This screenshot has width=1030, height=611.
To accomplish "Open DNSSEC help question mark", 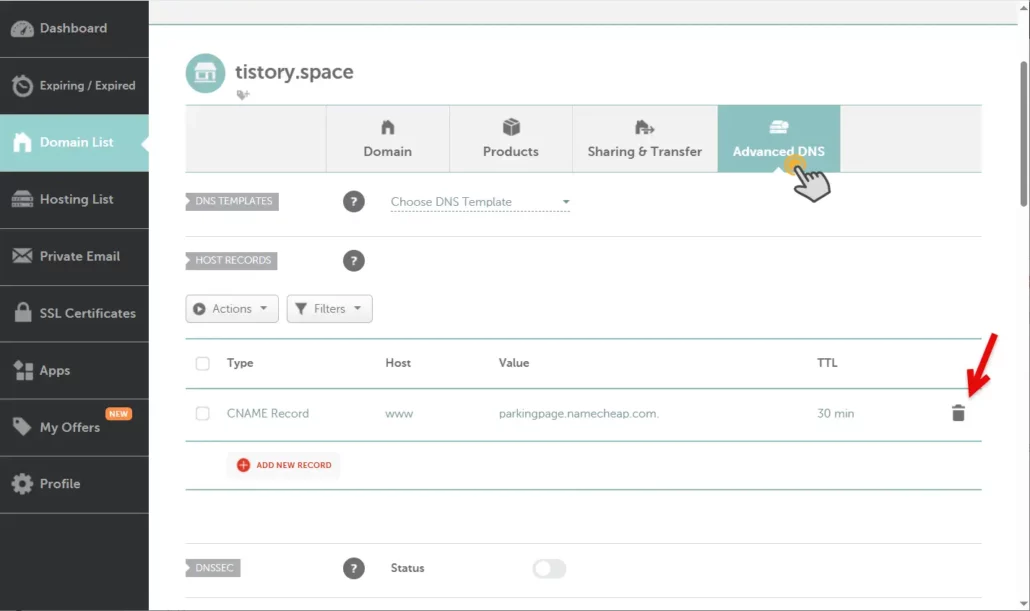I will point(353,568).
